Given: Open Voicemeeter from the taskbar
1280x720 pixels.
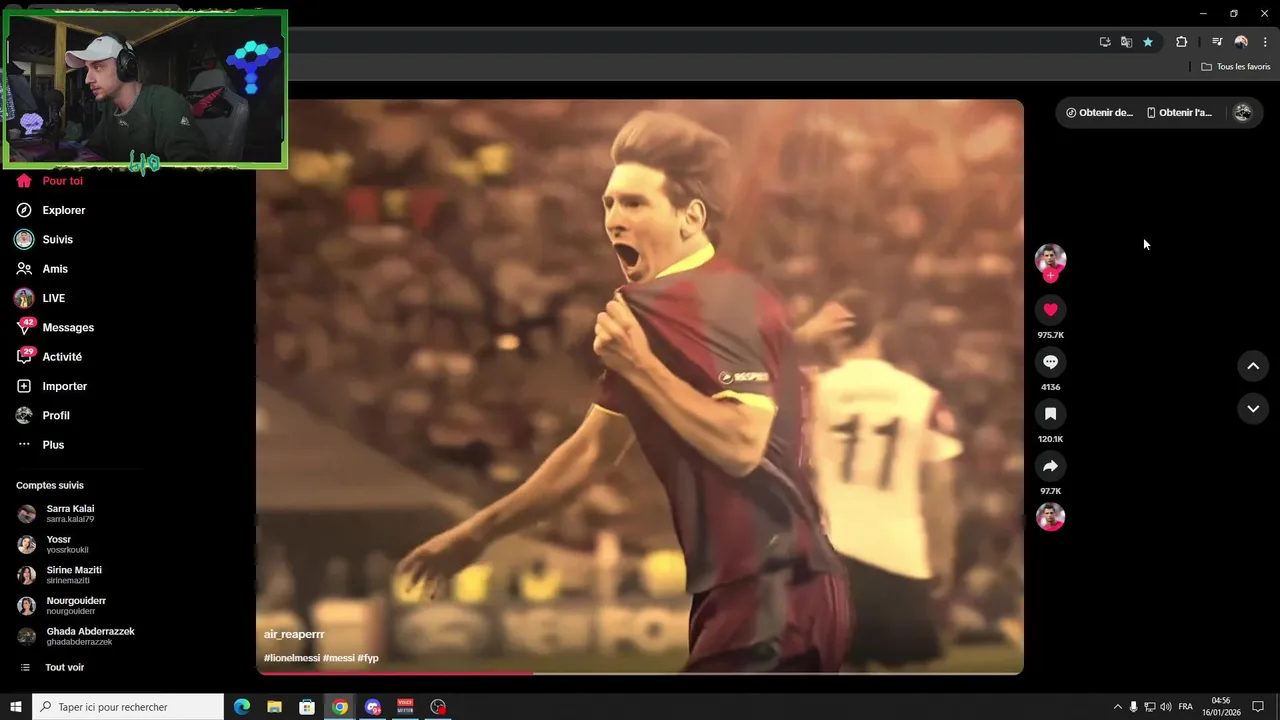Looking at the screenshot, I should 405,707.
